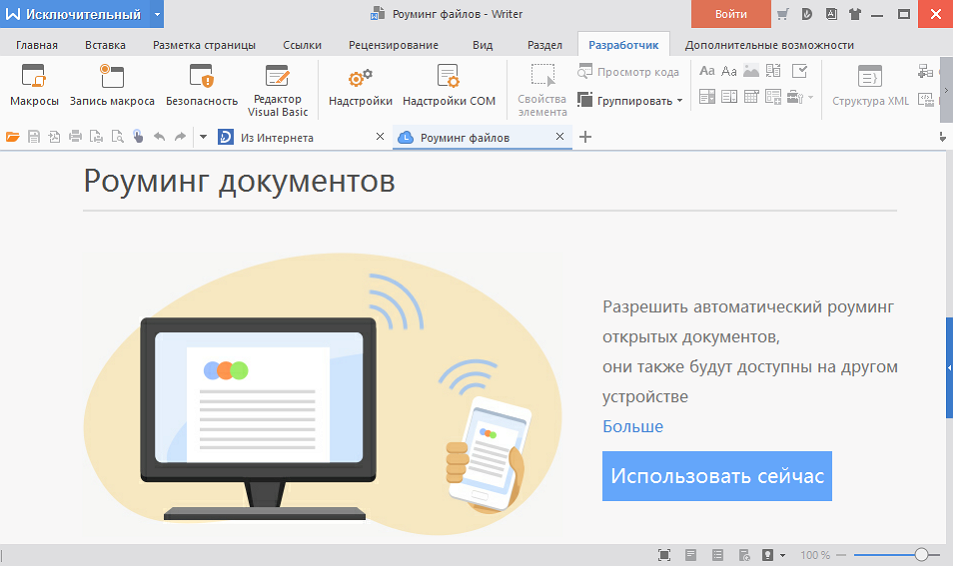
Task: Open print preview magnifier icon
Action: (117, 137)
